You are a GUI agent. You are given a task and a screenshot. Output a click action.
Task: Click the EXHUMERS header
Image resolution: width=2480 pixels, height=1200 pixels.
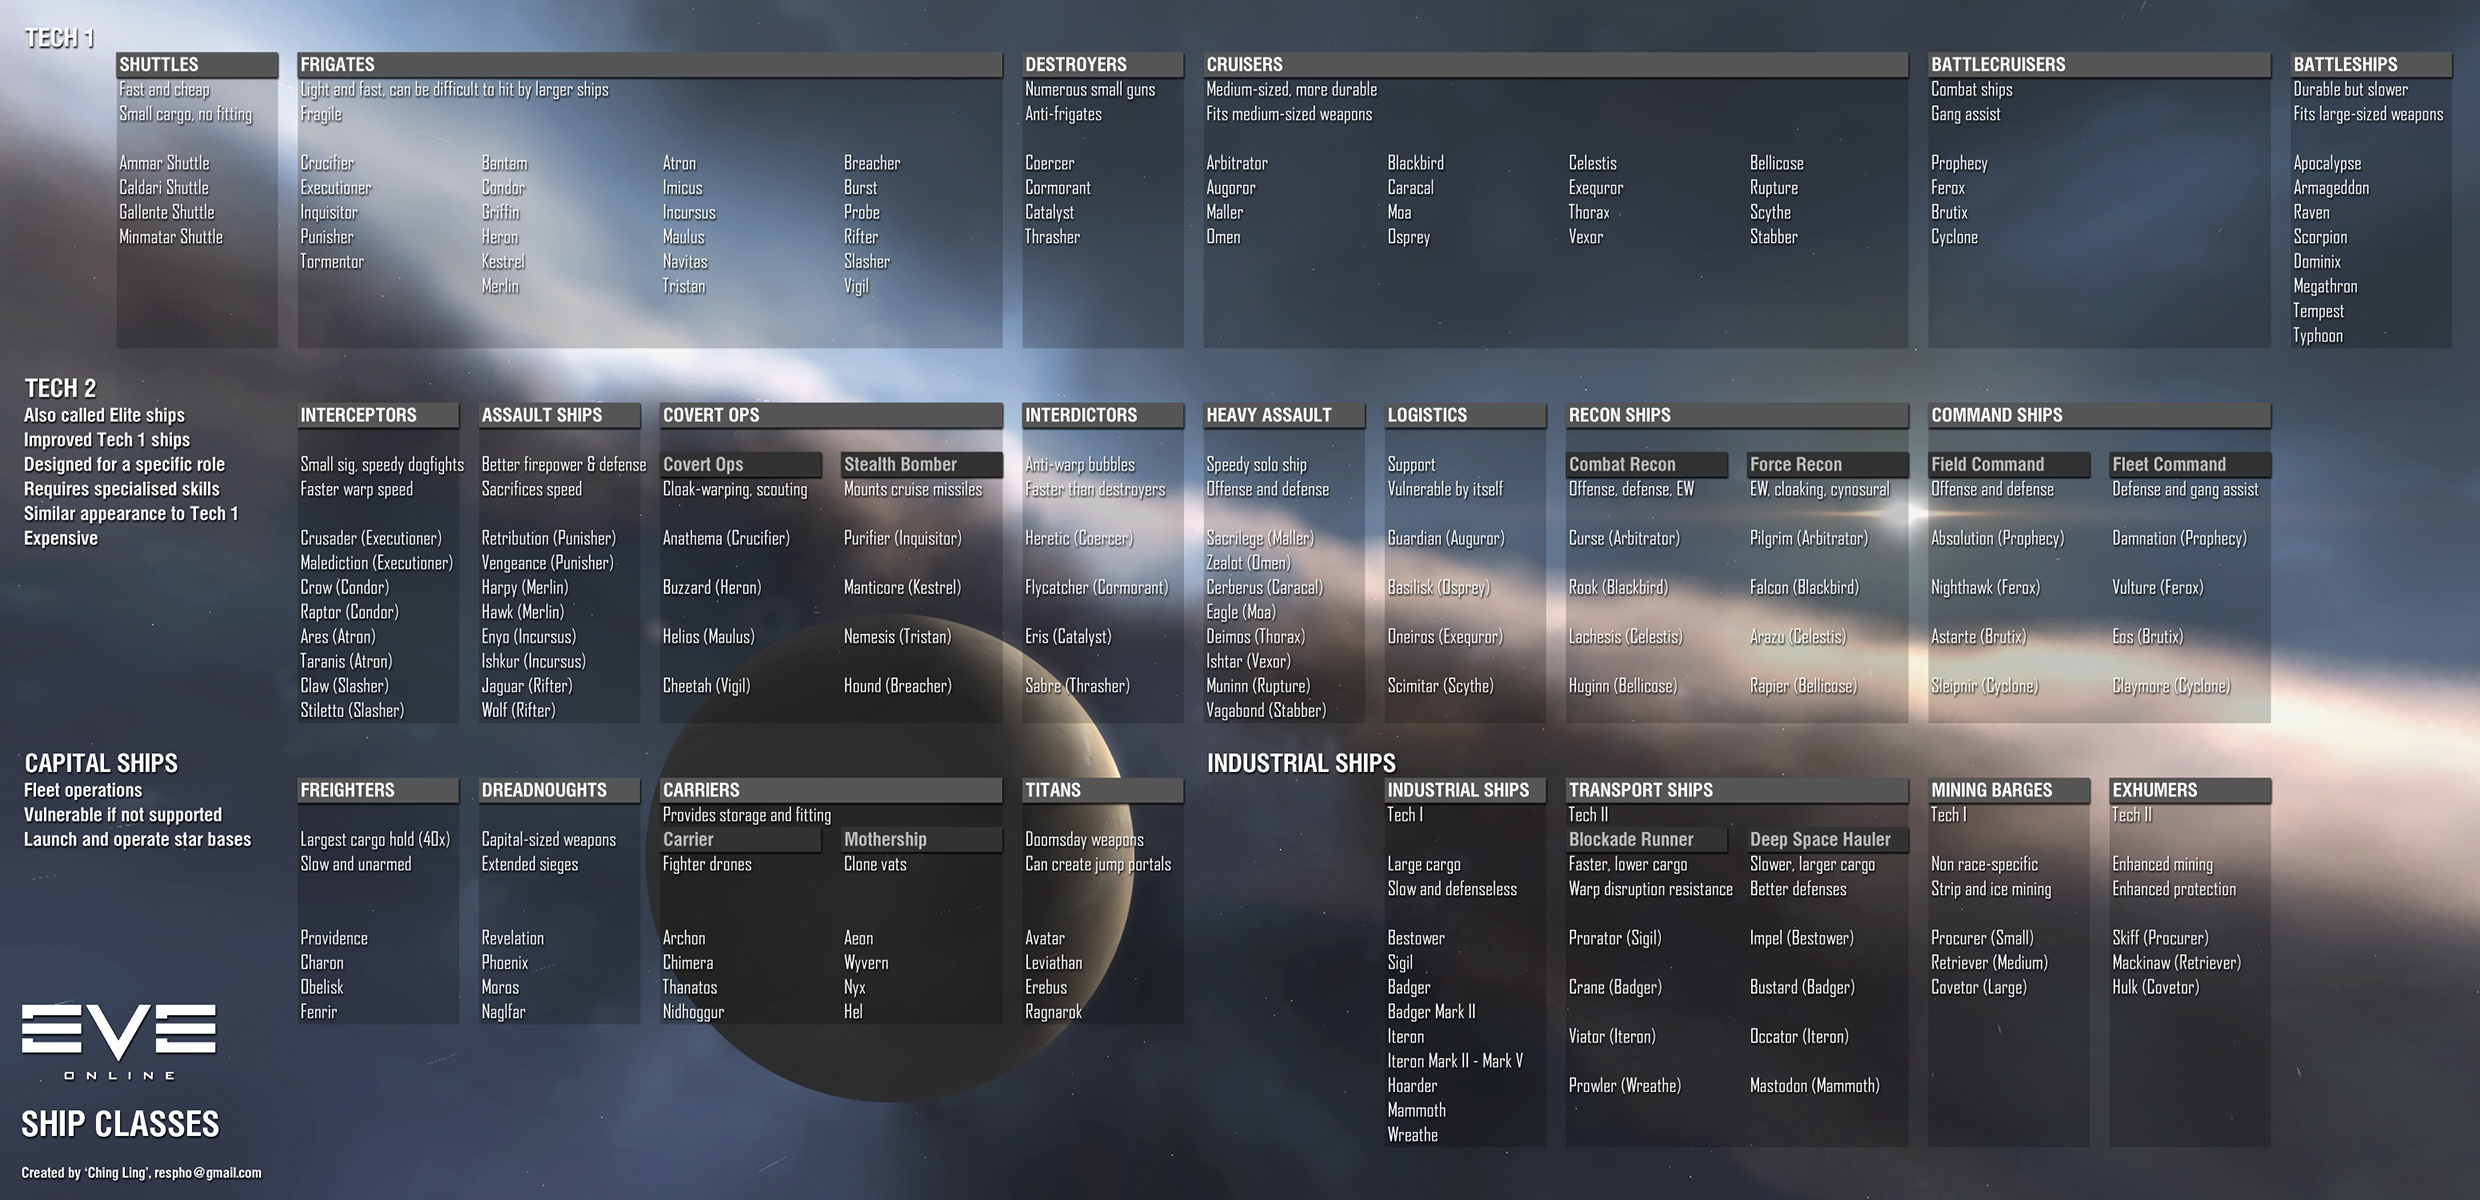2154,790
